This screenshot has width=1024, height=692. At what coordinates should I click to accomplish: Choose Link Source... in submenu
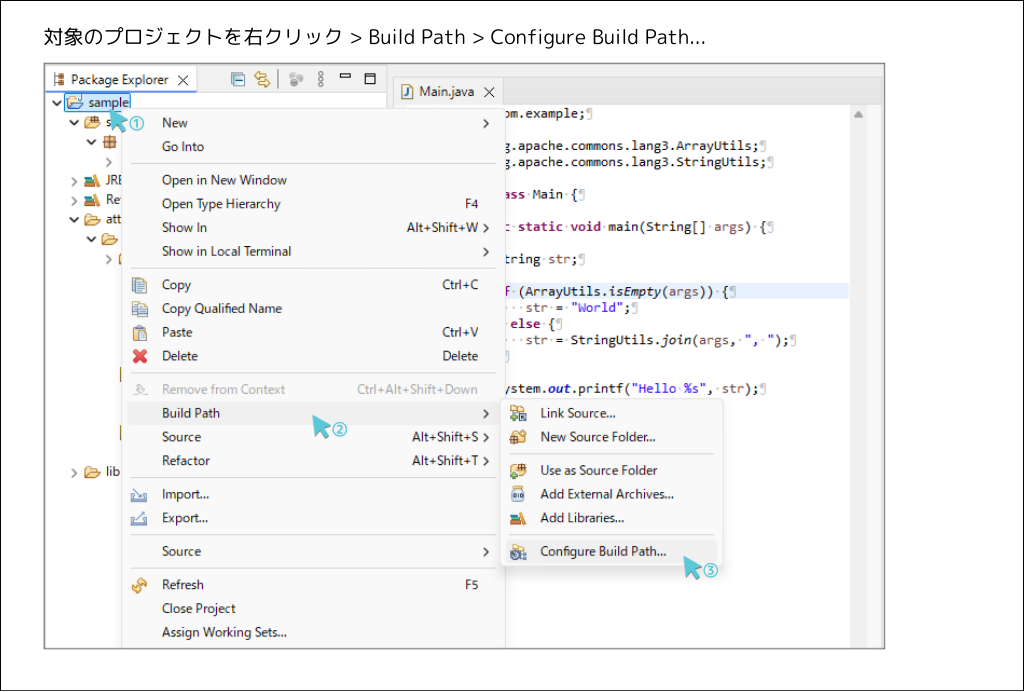(611, 413)
